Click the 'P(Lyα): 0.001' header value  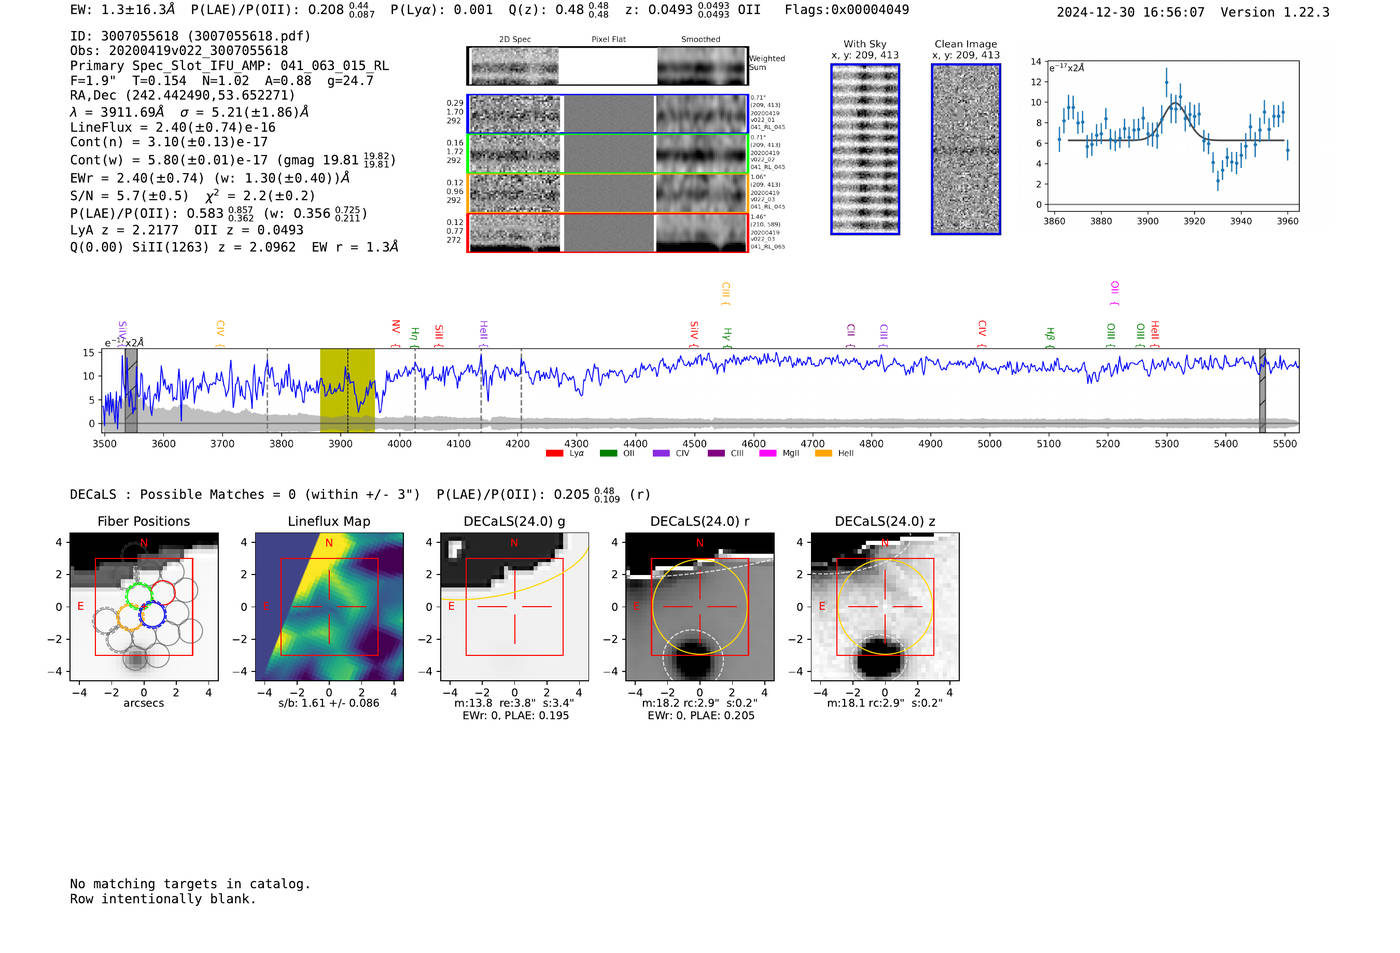(442, 10)
